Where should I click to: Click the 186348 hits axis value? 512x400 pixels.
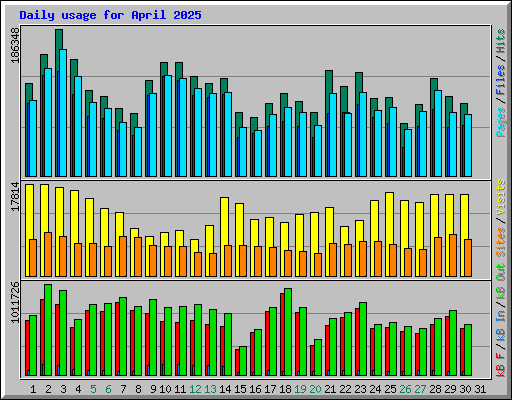coord(15,45)
